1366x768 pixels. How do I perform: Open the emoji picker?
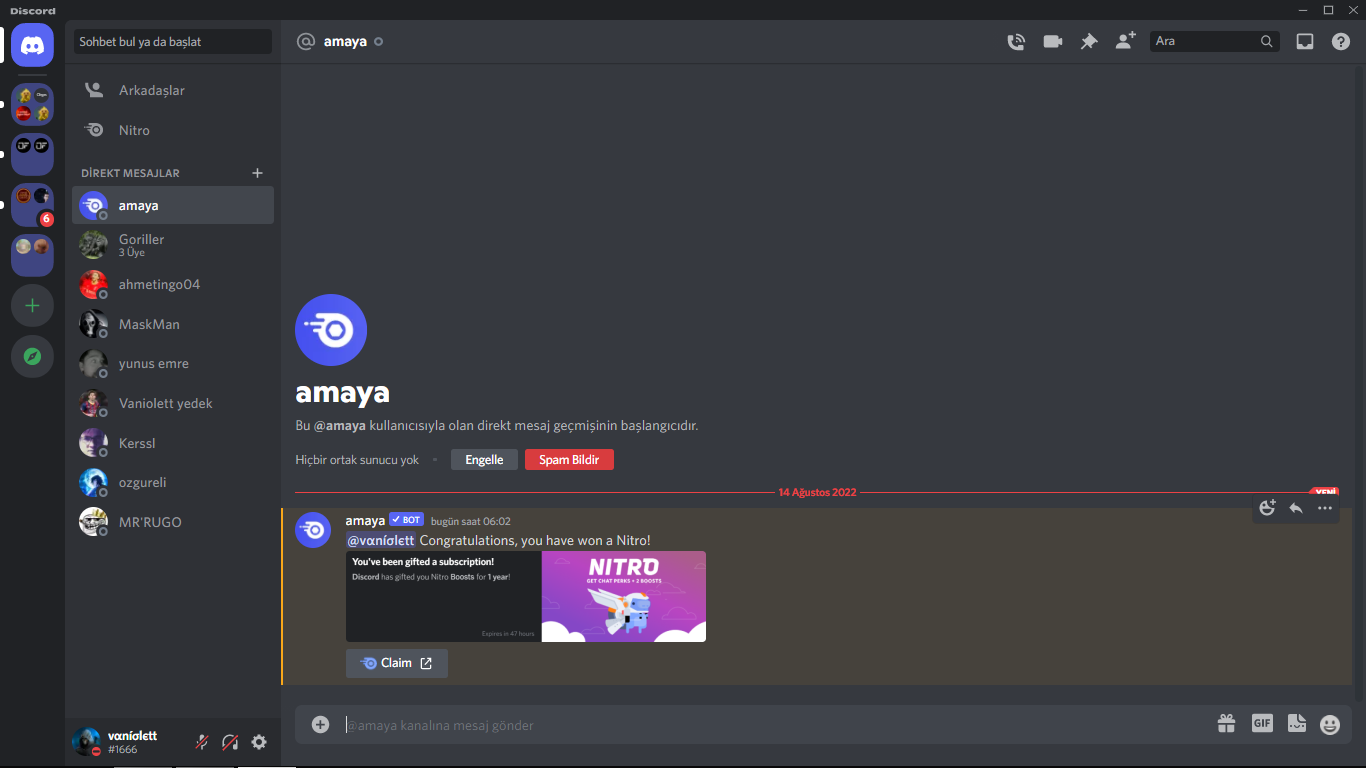[x=1330, y=725]
